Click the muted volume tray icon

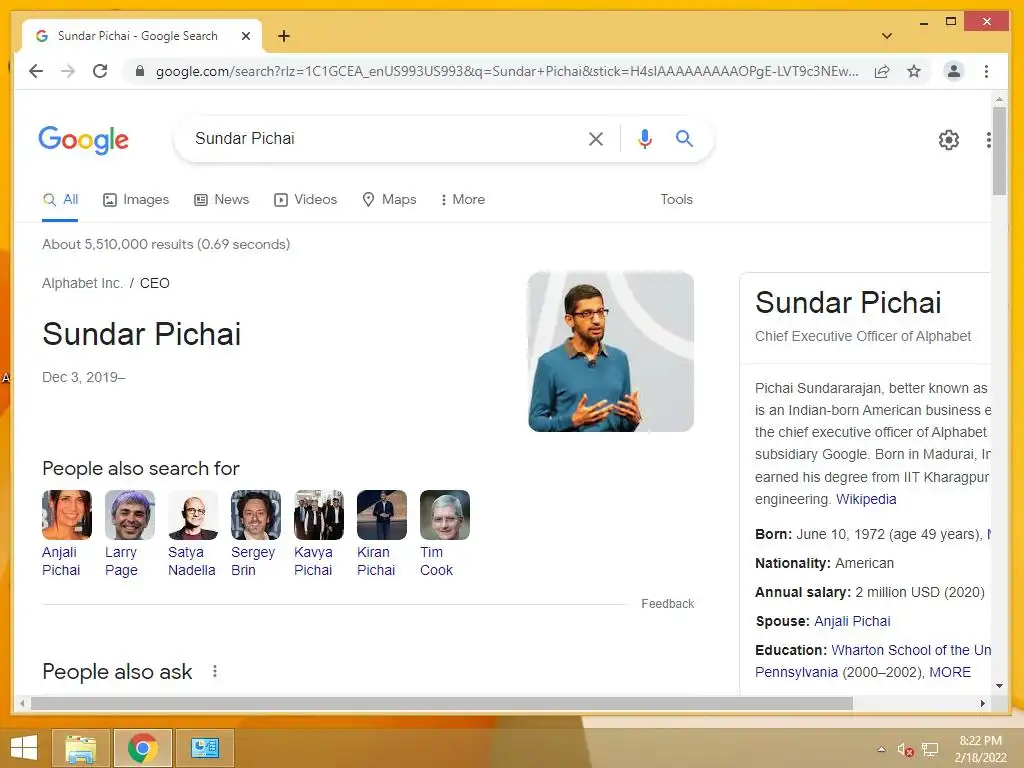(x=905, y=750)
